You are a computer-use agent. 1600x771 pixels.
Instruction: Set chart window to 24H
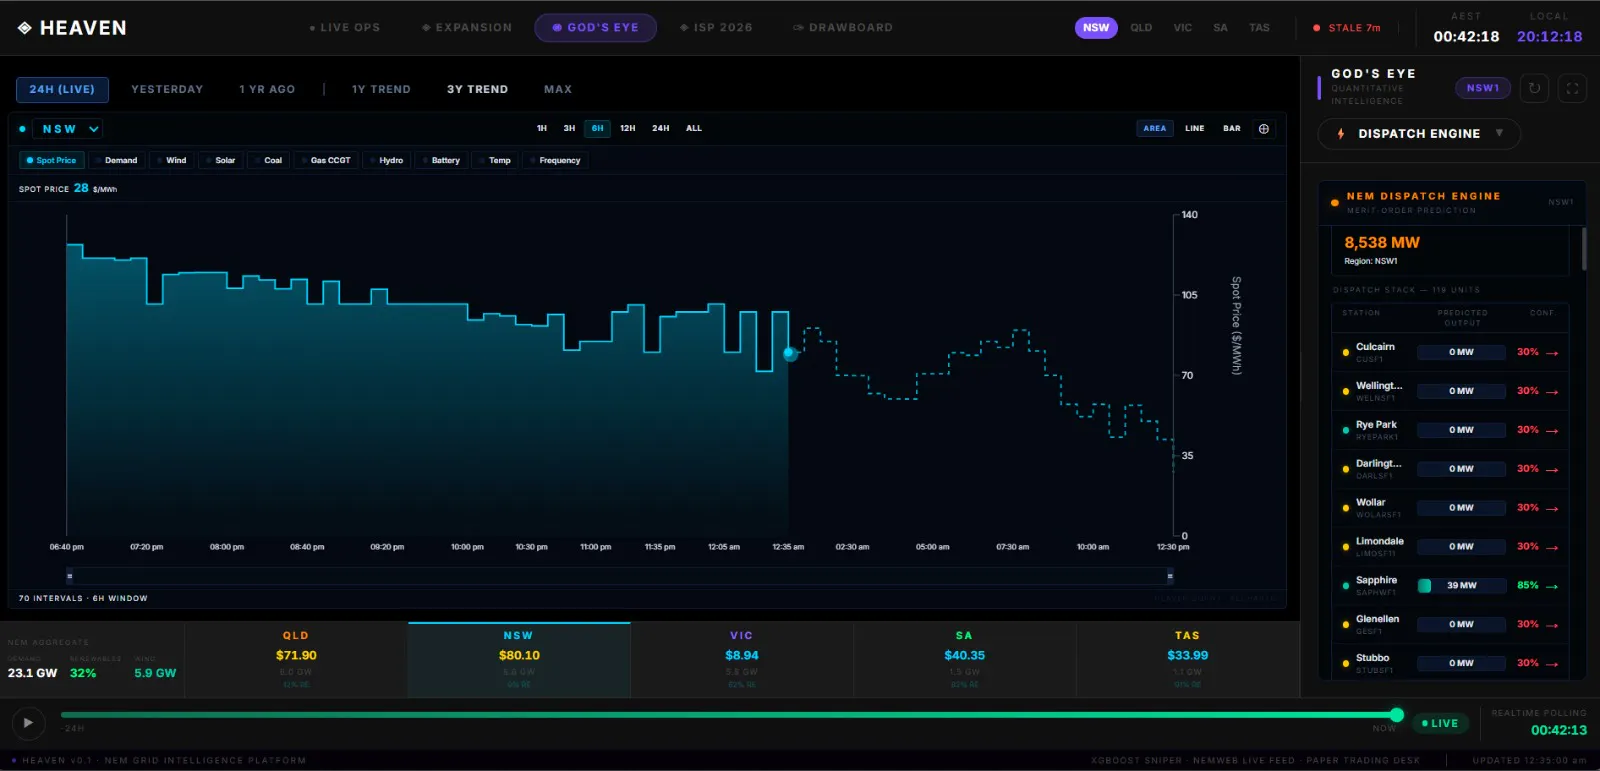(661, 129)
